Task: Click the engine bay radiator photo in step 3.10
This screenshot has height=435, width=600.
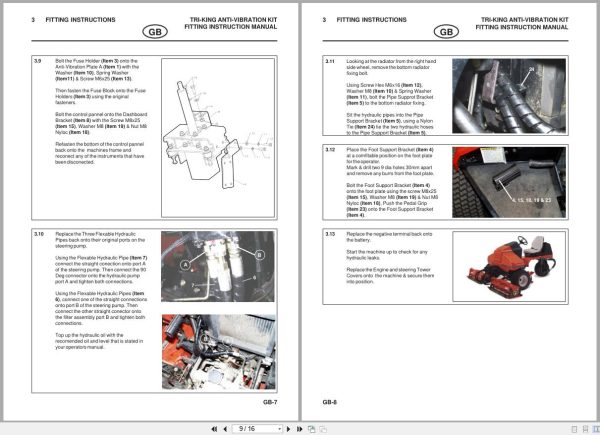Action: [x=218, y=352]
